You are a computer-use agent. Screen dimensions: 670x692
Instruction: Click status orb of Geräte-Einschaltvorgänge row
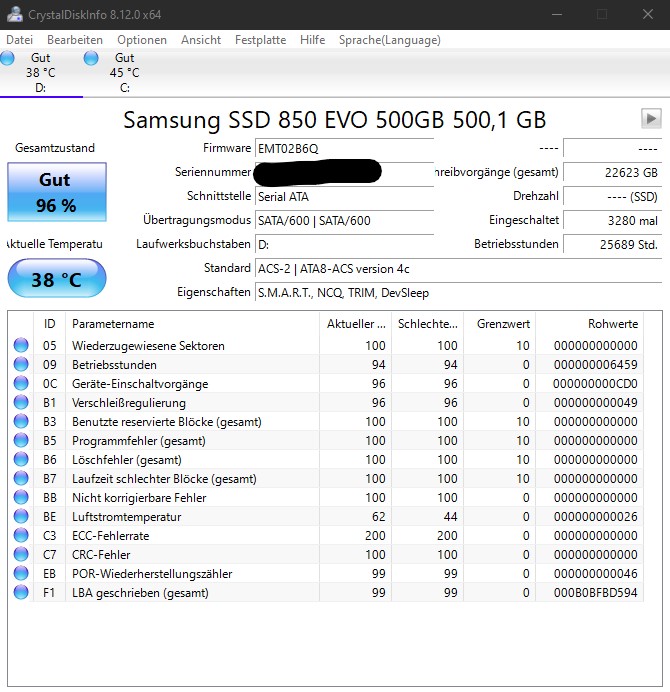coord(21,383)
